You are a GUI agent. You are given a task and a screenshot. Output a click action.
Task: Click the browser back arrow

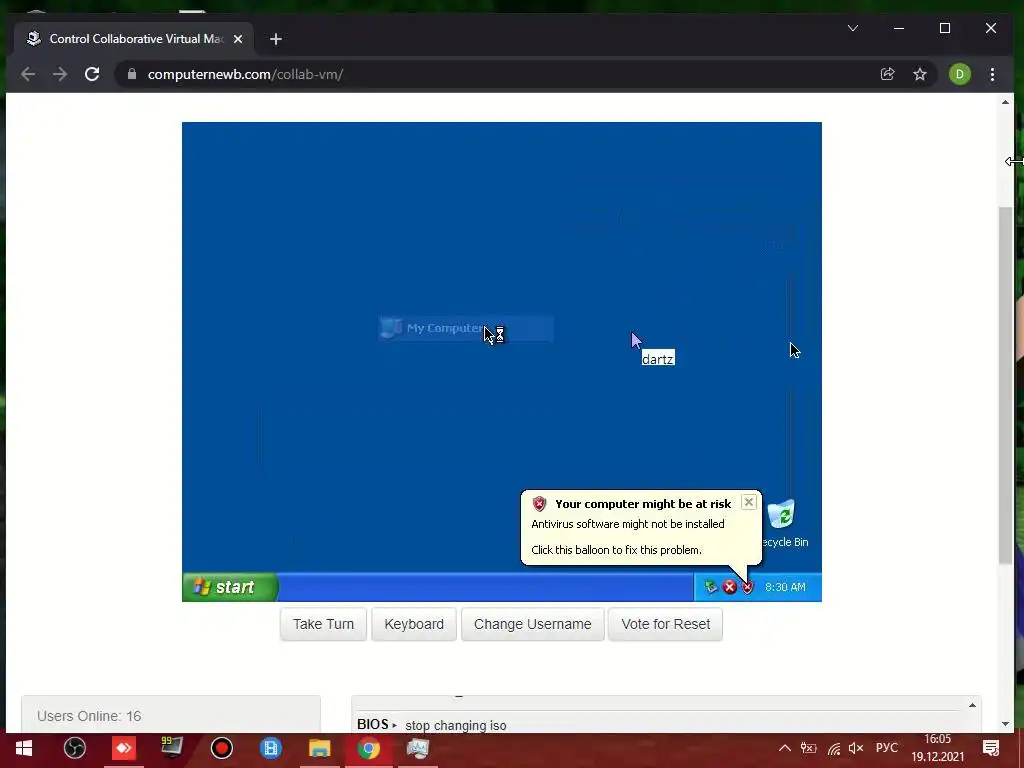(27, 74)
